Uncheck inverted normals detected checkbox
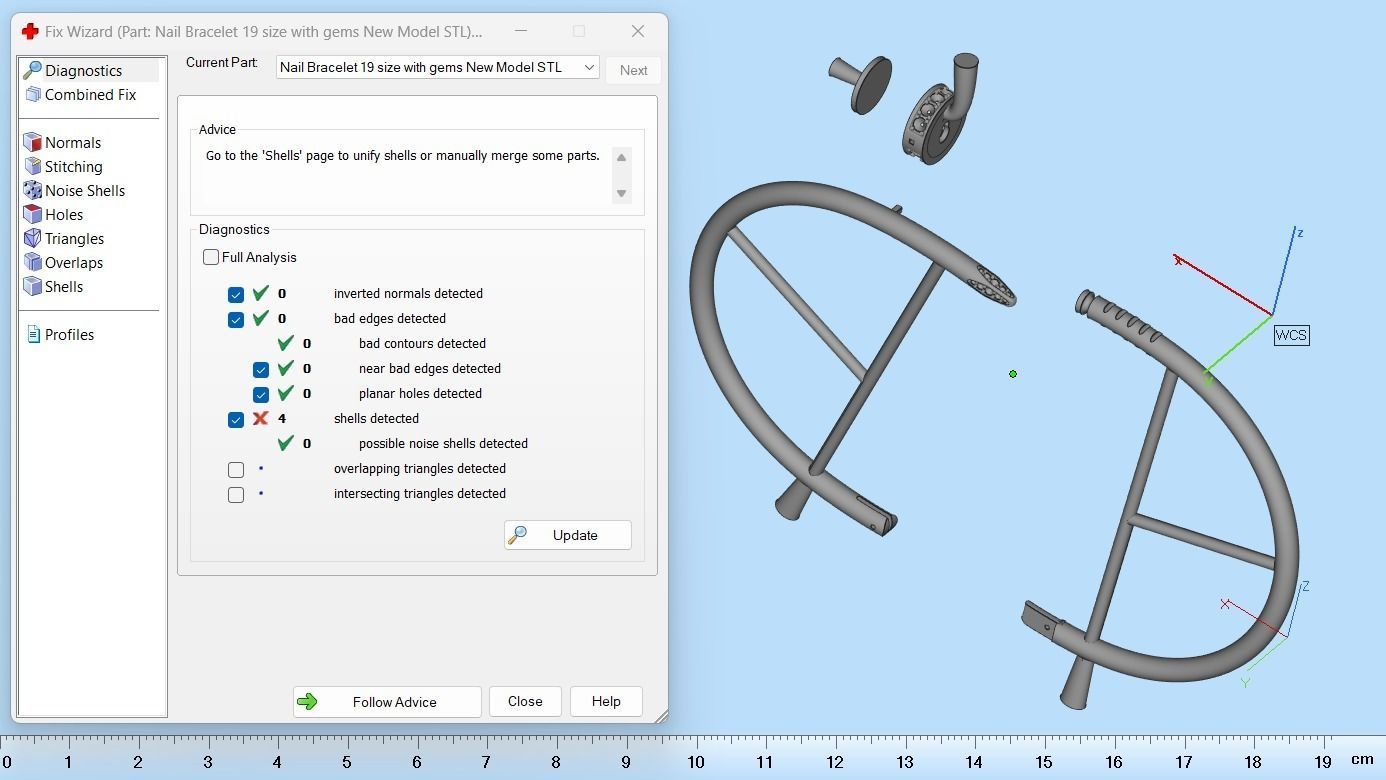1386x780 pixels. point(236,294)
